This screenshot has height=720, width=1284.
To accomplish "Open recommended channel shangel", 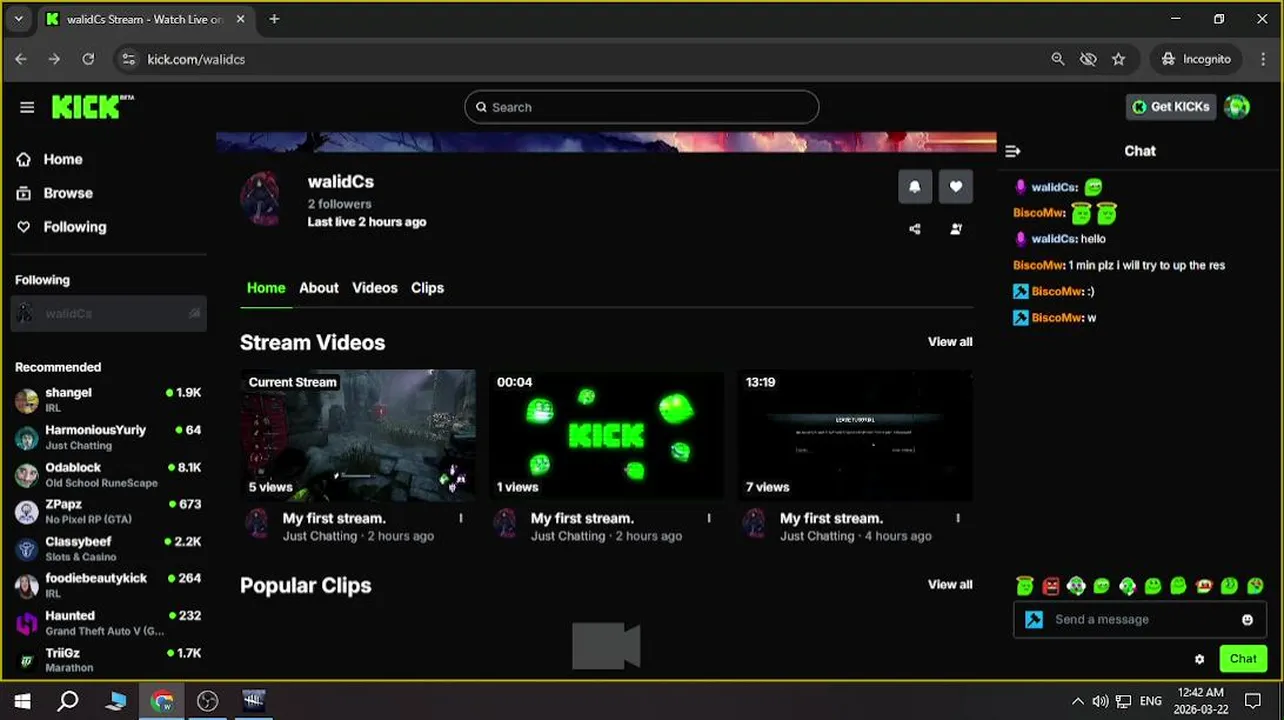I will point(108,400).
